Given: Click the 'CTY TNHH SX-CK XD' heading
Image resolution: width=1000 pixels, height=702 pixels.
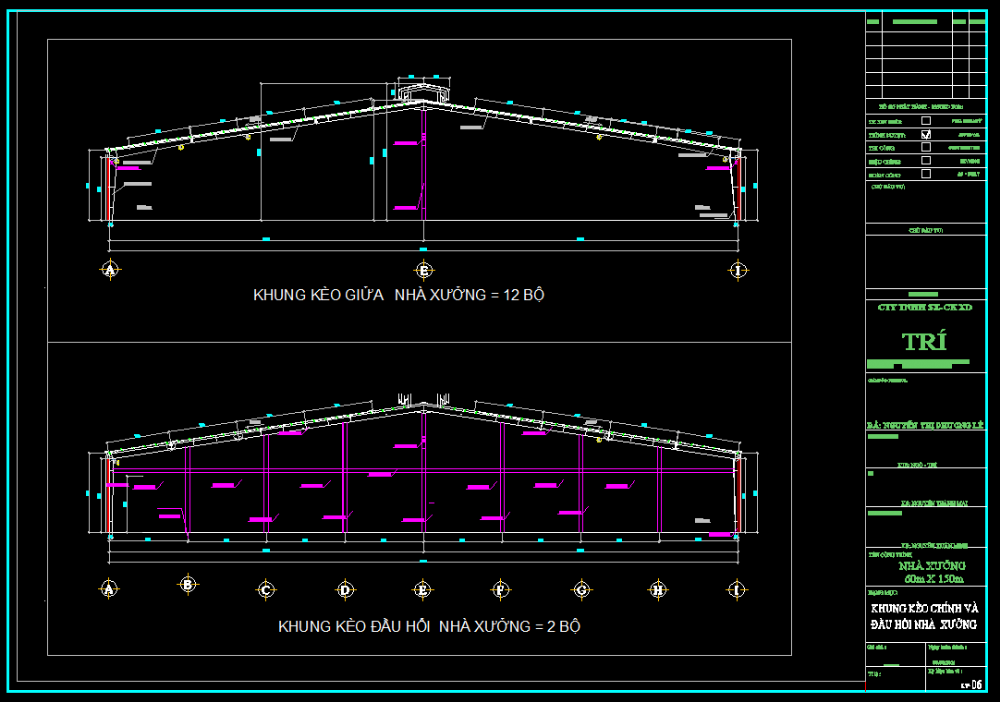Looking at the screenshot, I should tap(925, 307).
